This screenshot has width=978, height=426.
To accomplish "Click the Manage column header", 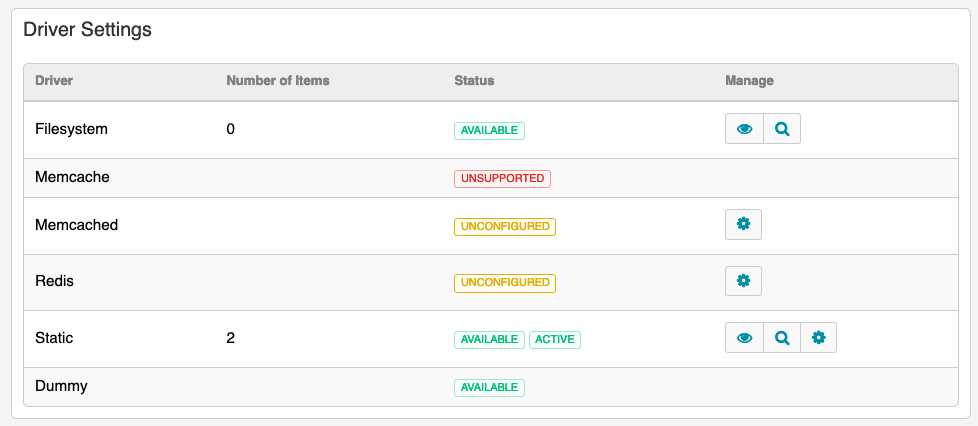I will click(749, 81).
